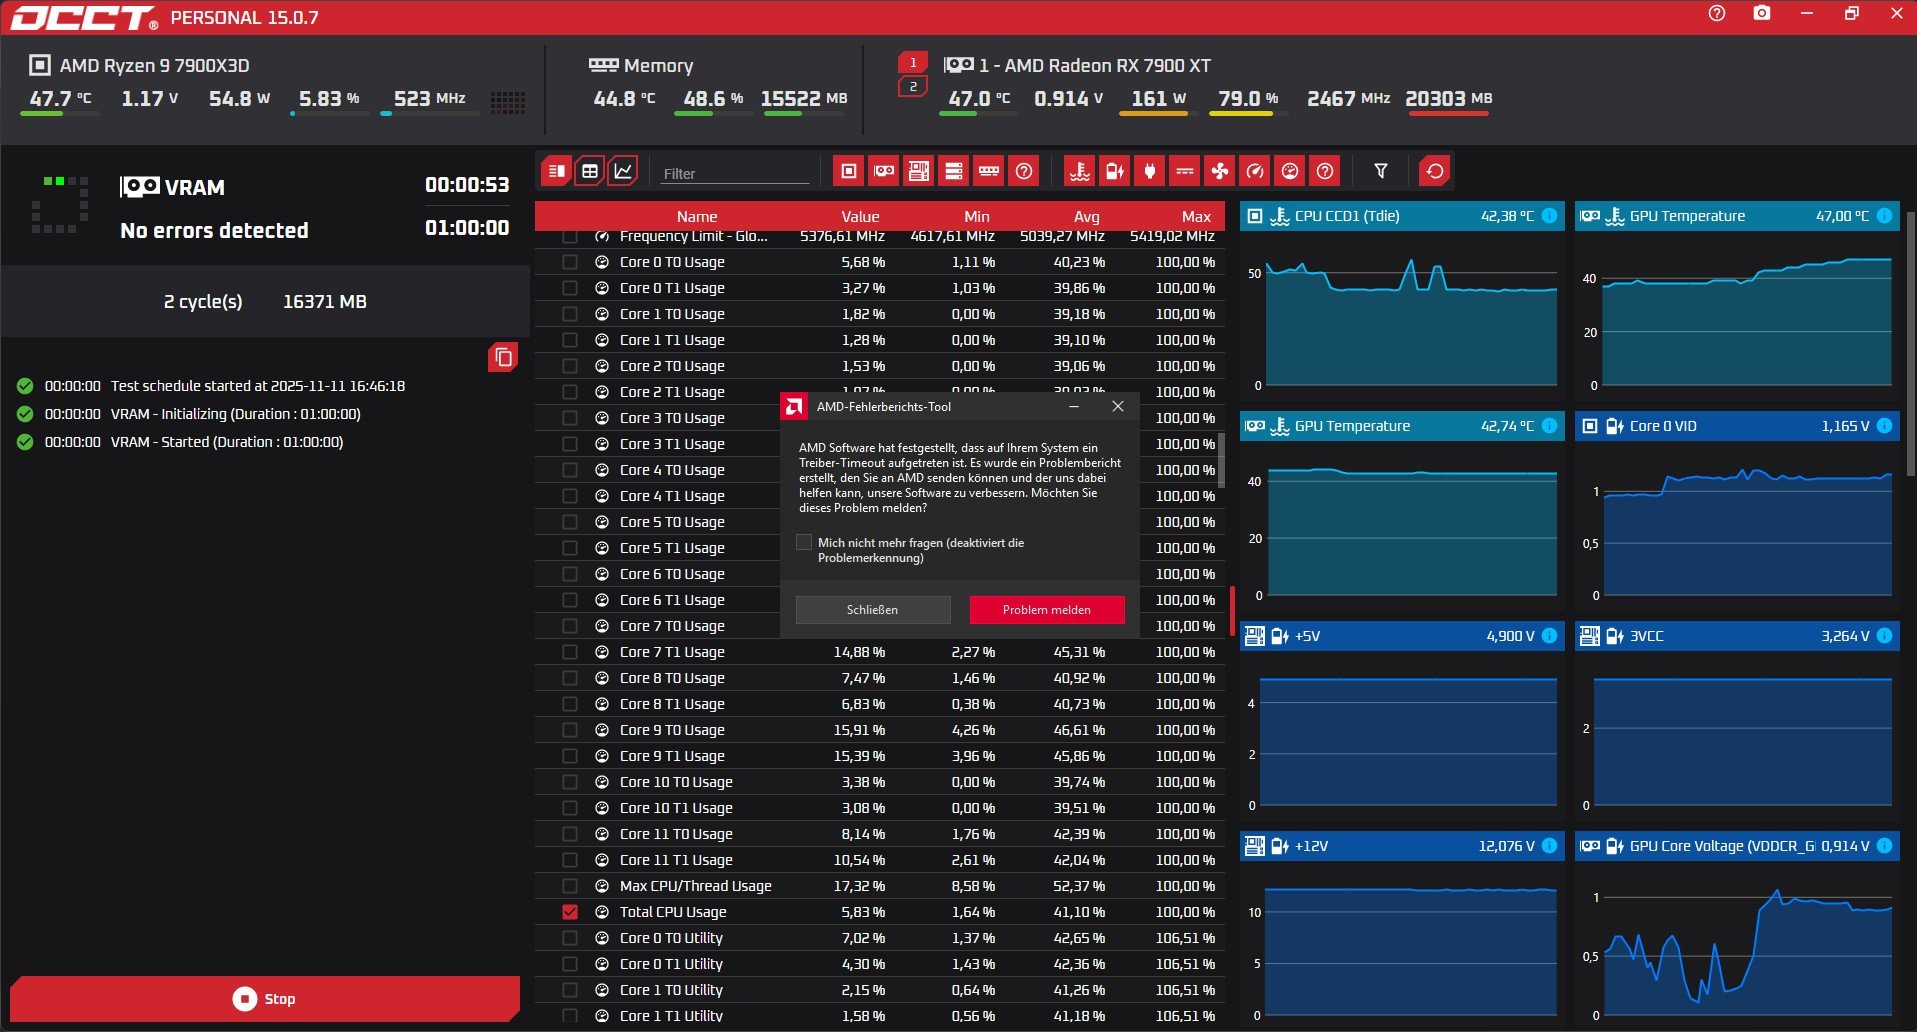The width and height of the screenshot is (1917, 1032).
Task: Toggle the table view icon in the monitoring toolbar
Action: (590, 171)
